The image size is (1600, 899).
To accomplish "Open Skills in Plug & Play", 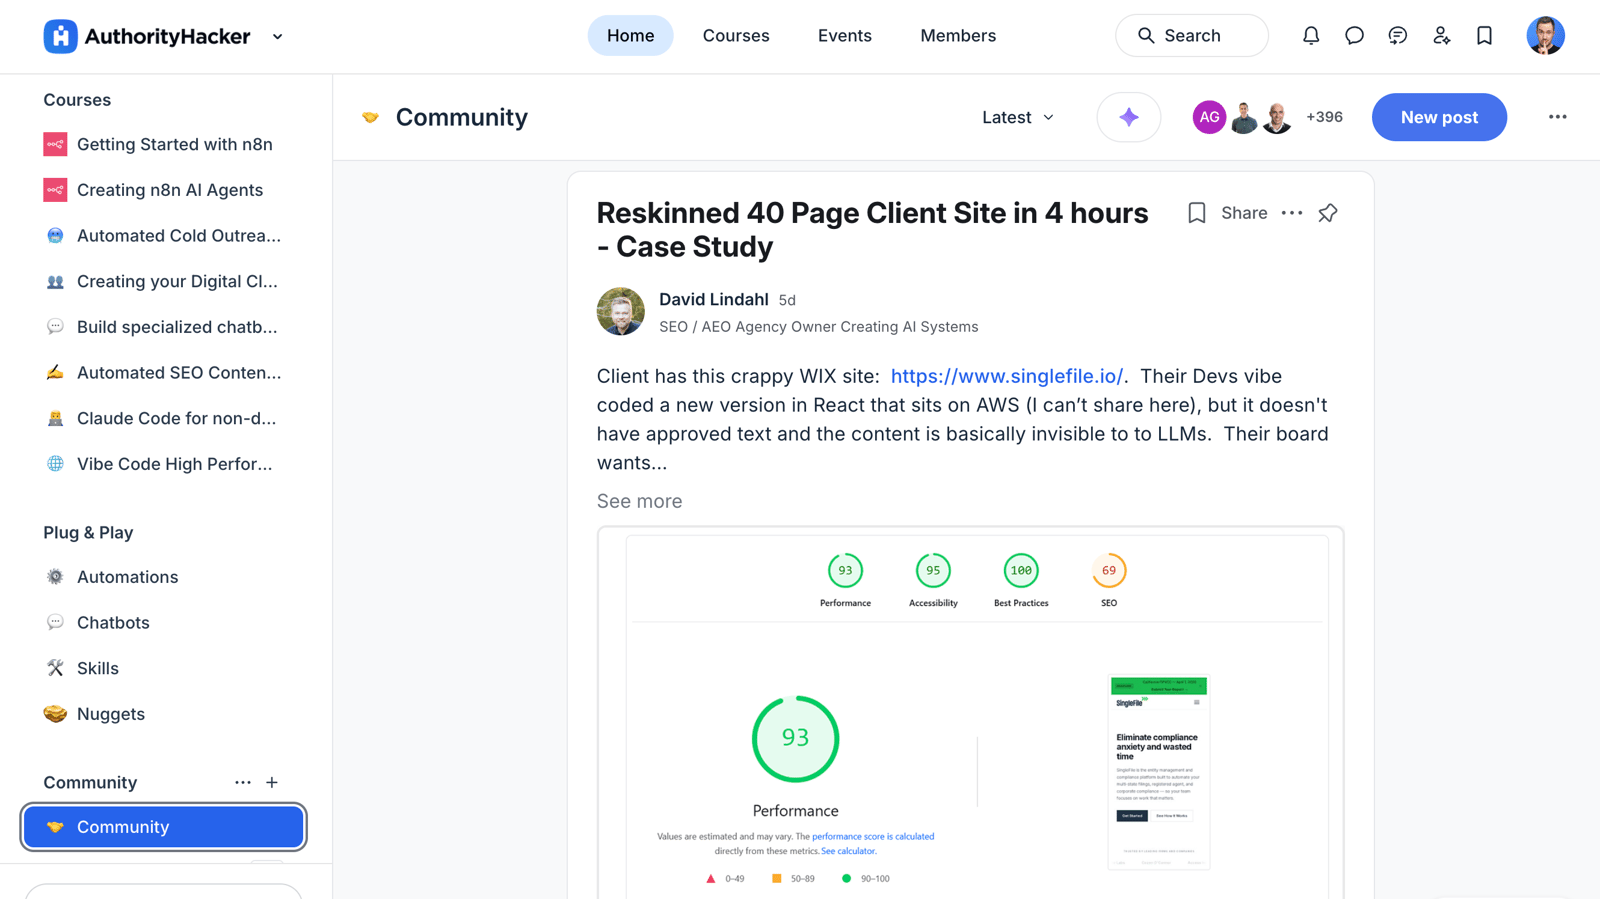I will pyautogui.click(x=163, y=668).
